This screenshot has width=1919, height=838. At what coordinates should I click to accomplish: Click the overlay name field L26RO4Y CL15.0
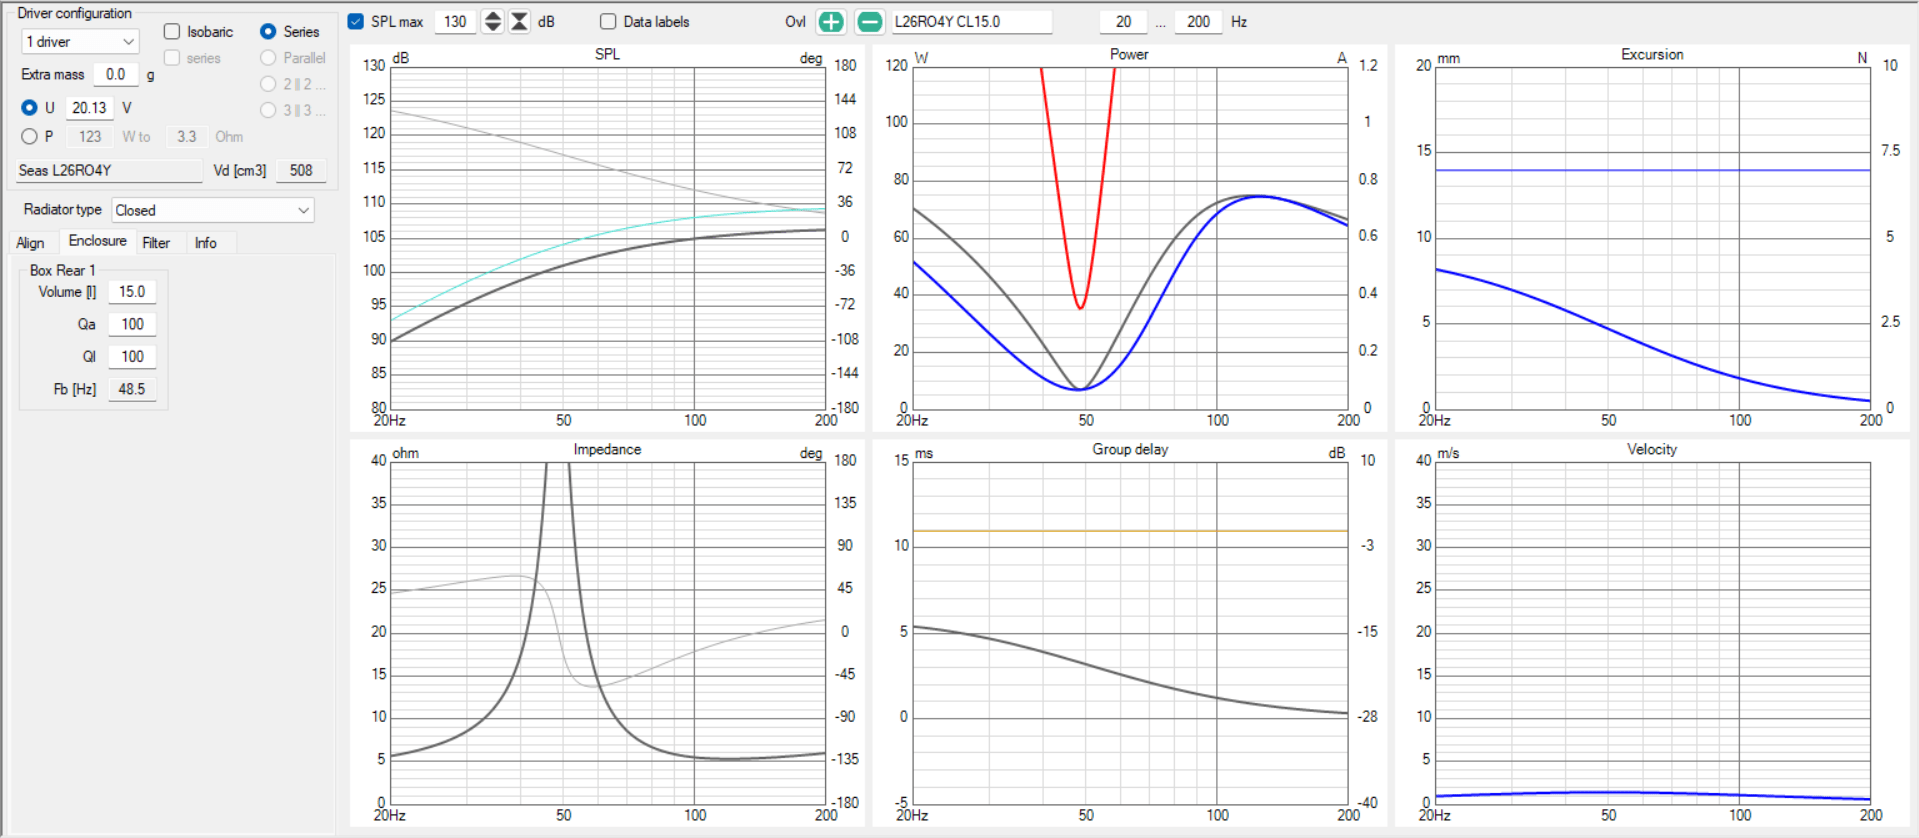971,21
